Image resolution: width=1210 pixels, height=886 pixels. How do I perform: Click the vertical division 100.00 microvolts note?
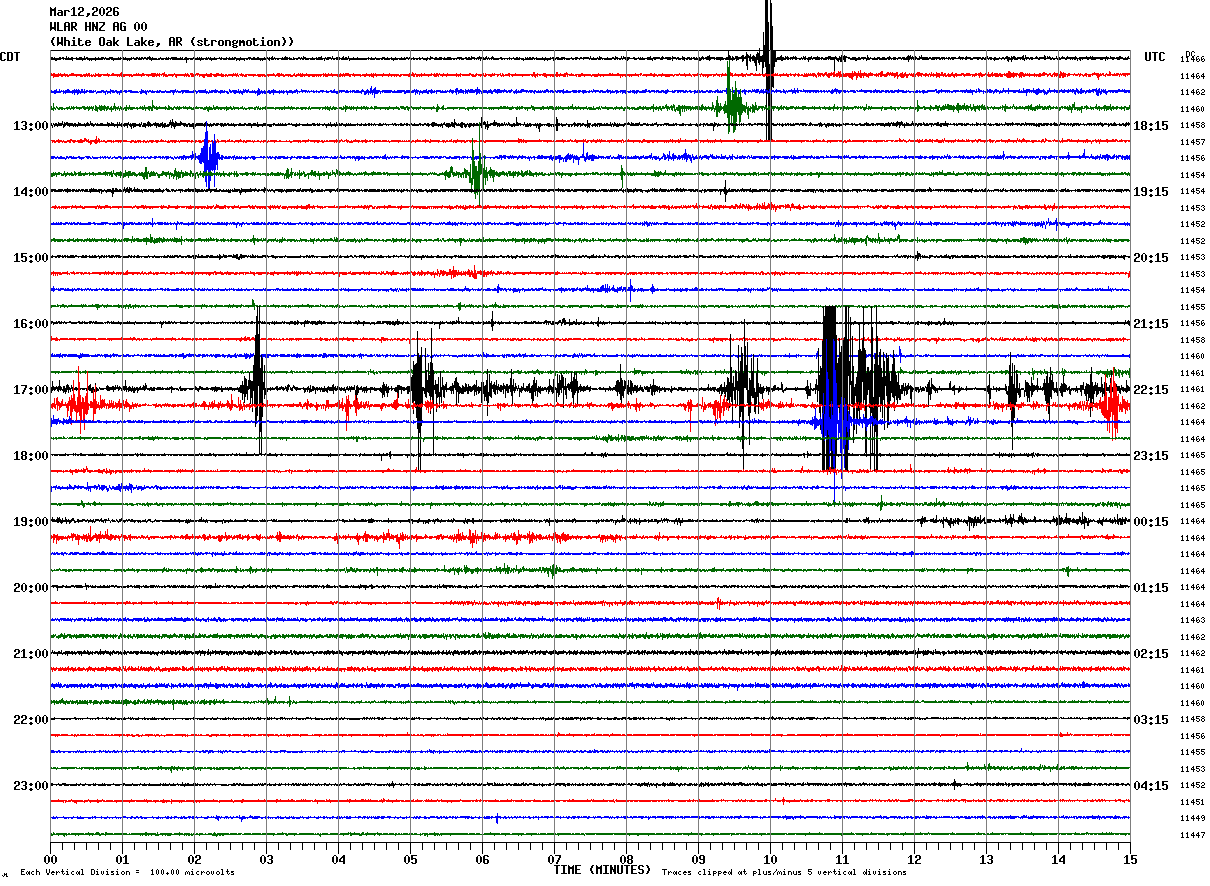point(127,873)
